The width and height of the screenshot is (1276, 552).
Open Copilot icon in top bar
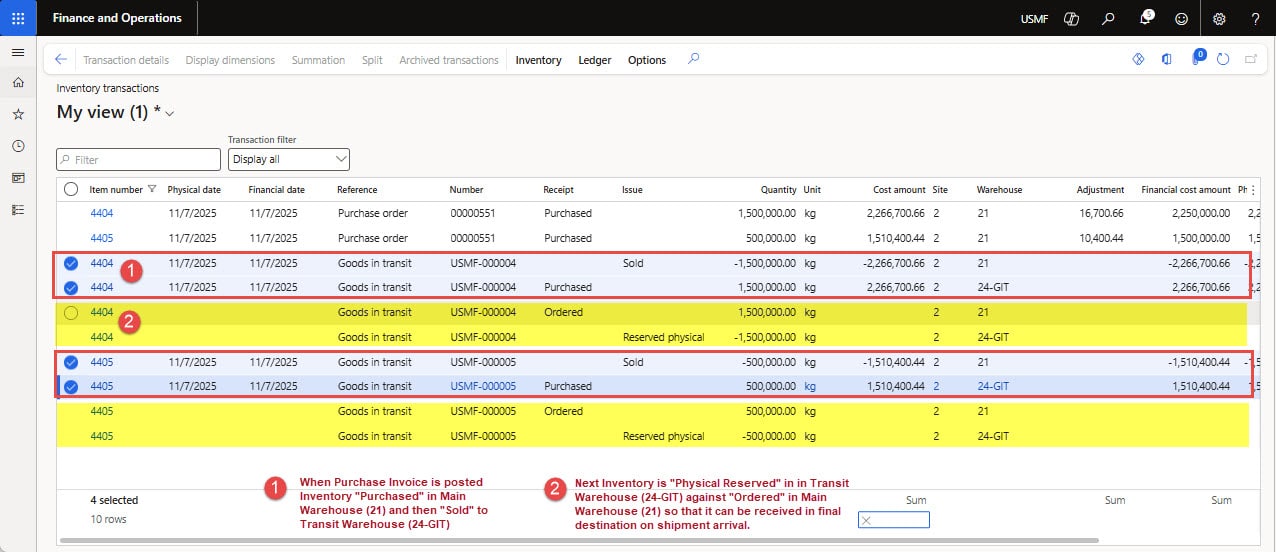[1073, 18]
